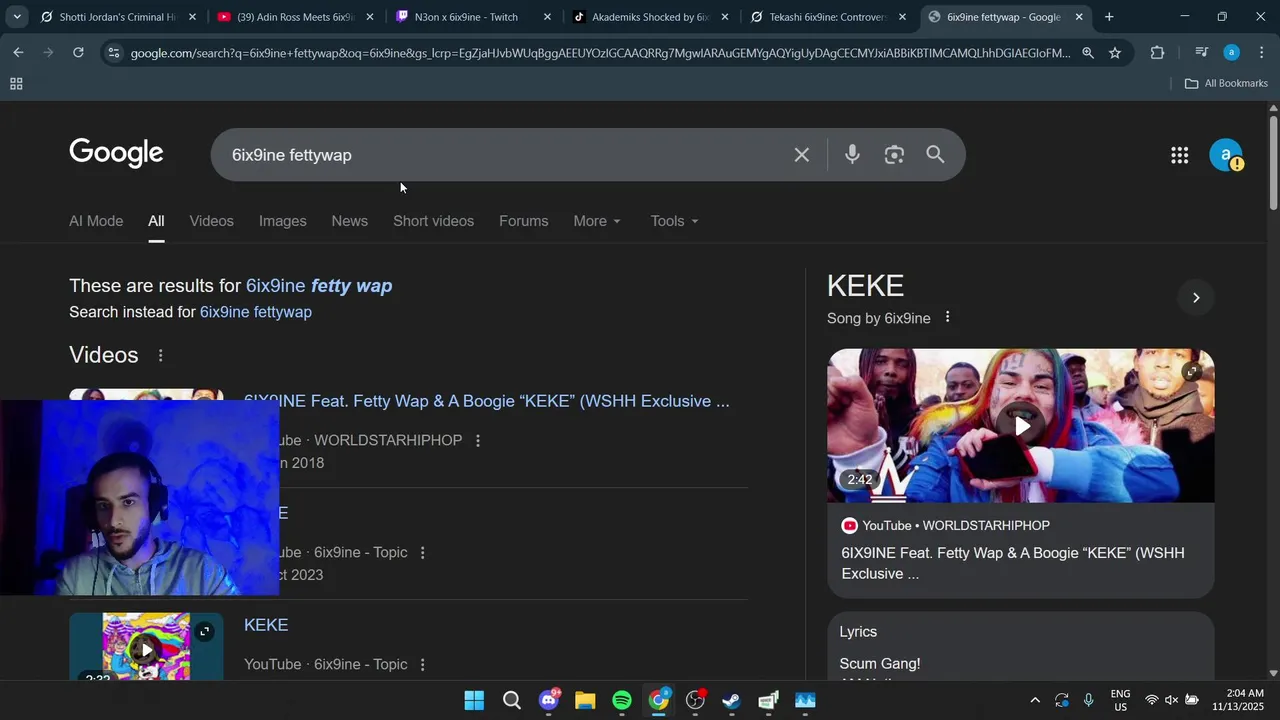
Task: Play the KEKE video in knowledge panel
Action: coord(1021,426)
